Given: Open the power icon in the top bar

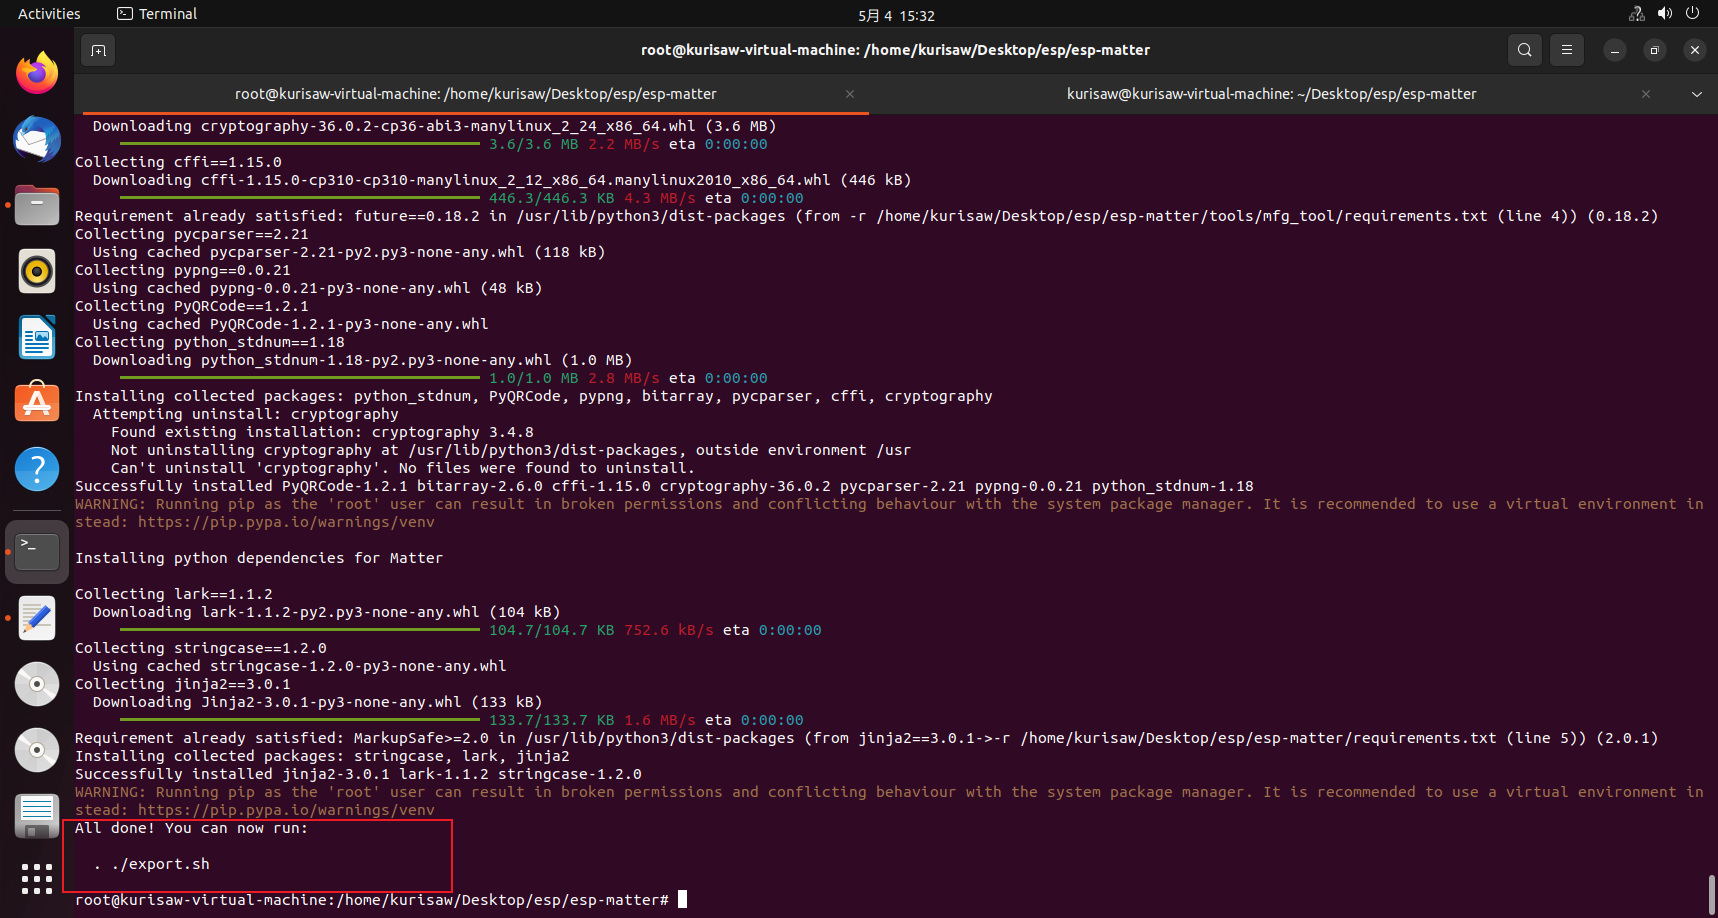Looking at the screenshot, I should (x=1693, y=14).
